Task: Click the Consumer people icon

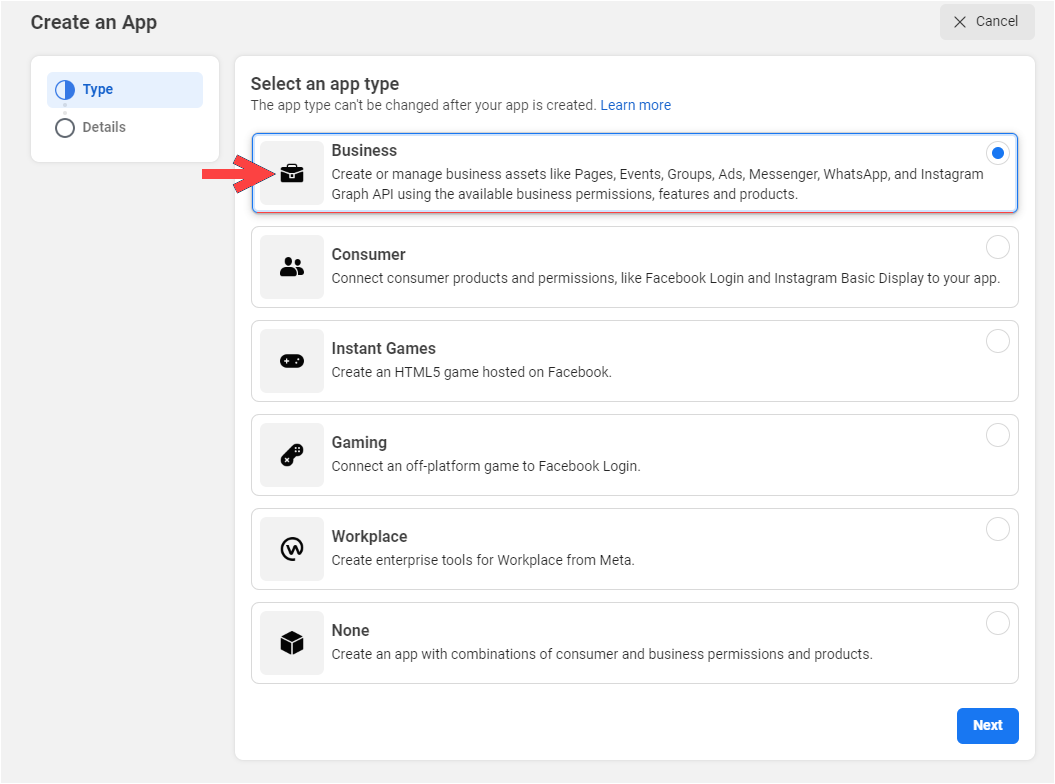Action: (291, 266)
